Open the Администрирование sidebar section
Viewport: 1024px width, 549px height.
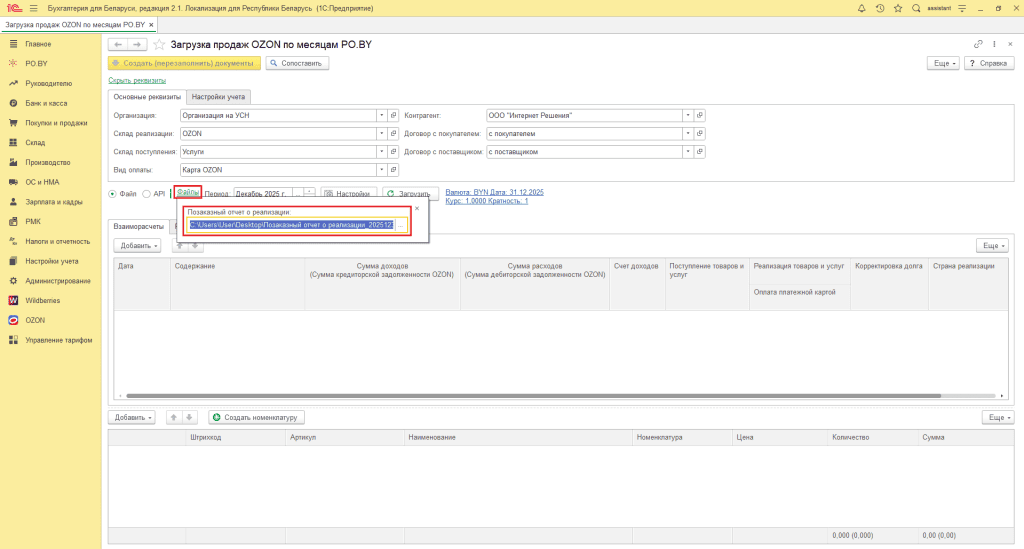click(57, 281)
